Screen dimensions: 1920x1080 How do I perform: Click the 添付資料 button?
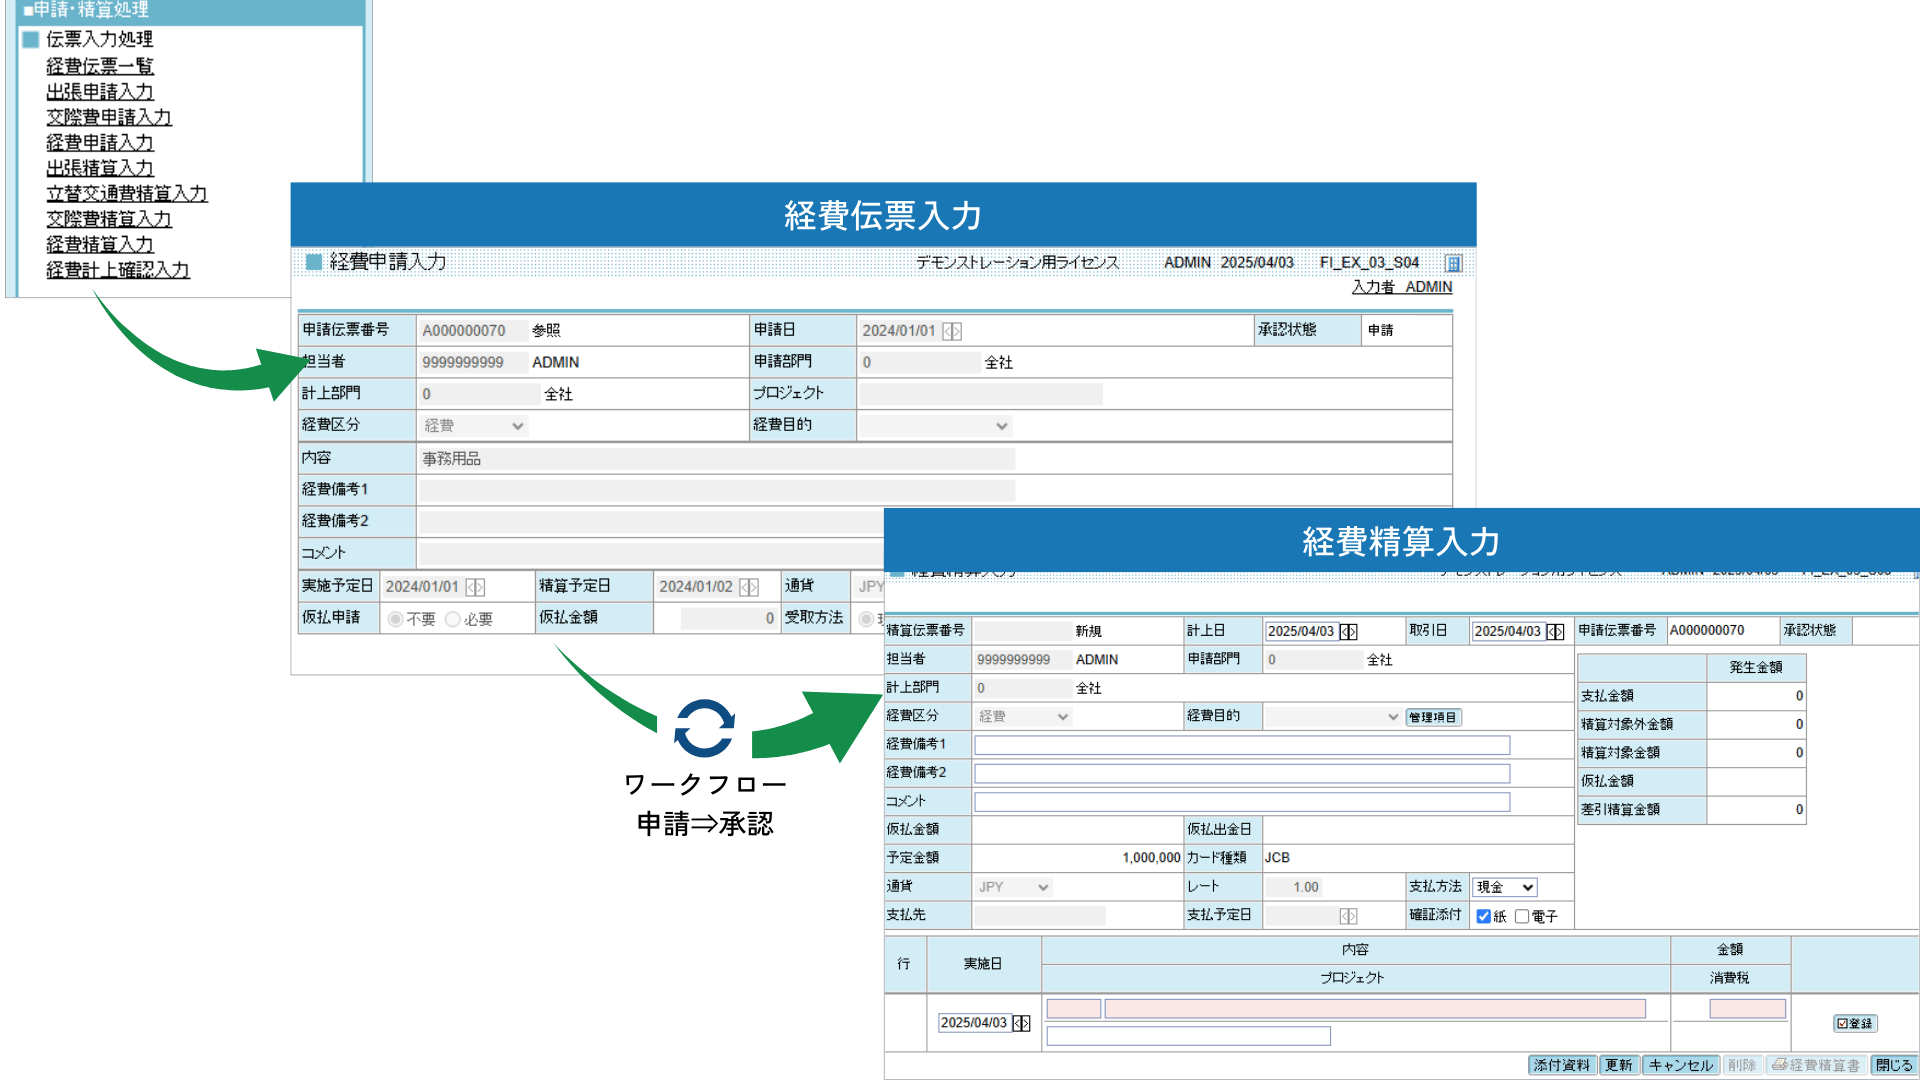point(1561,1065)
